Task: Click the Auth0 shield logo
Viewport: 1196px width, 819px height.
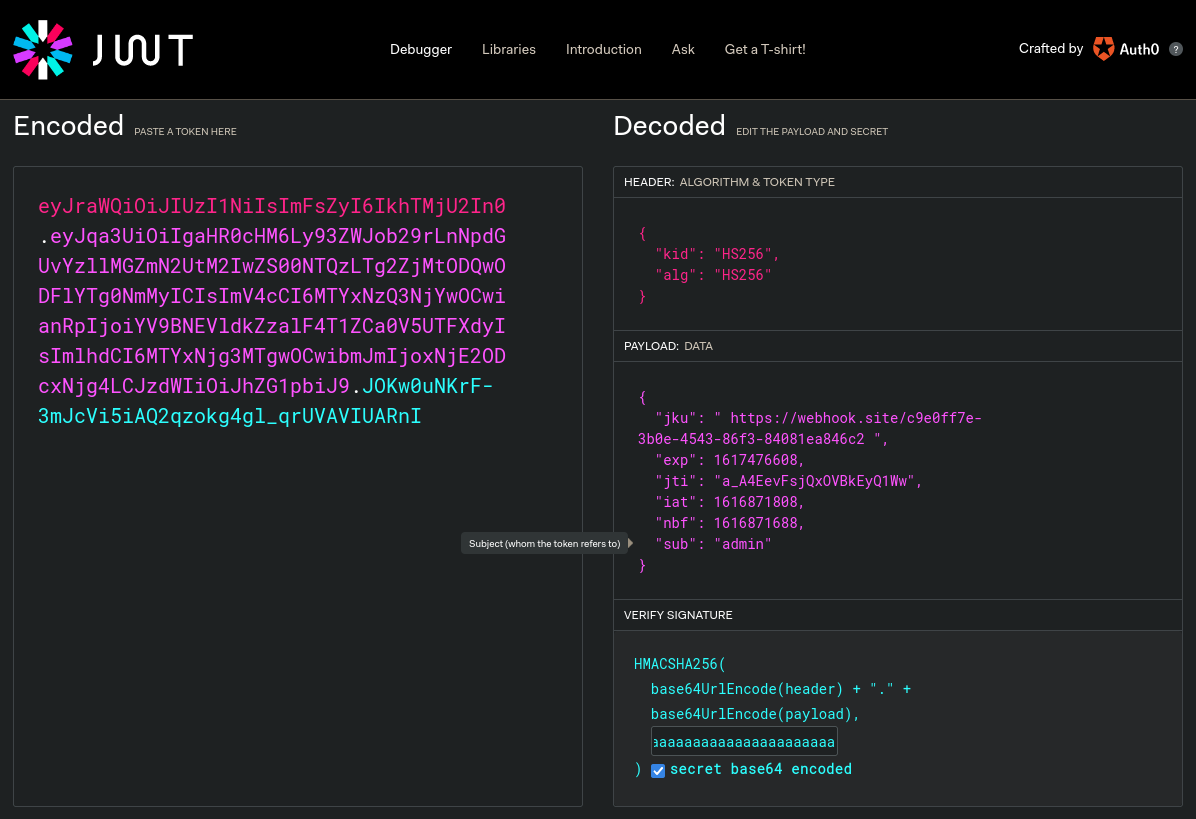Action: (x=1103, y=49)
